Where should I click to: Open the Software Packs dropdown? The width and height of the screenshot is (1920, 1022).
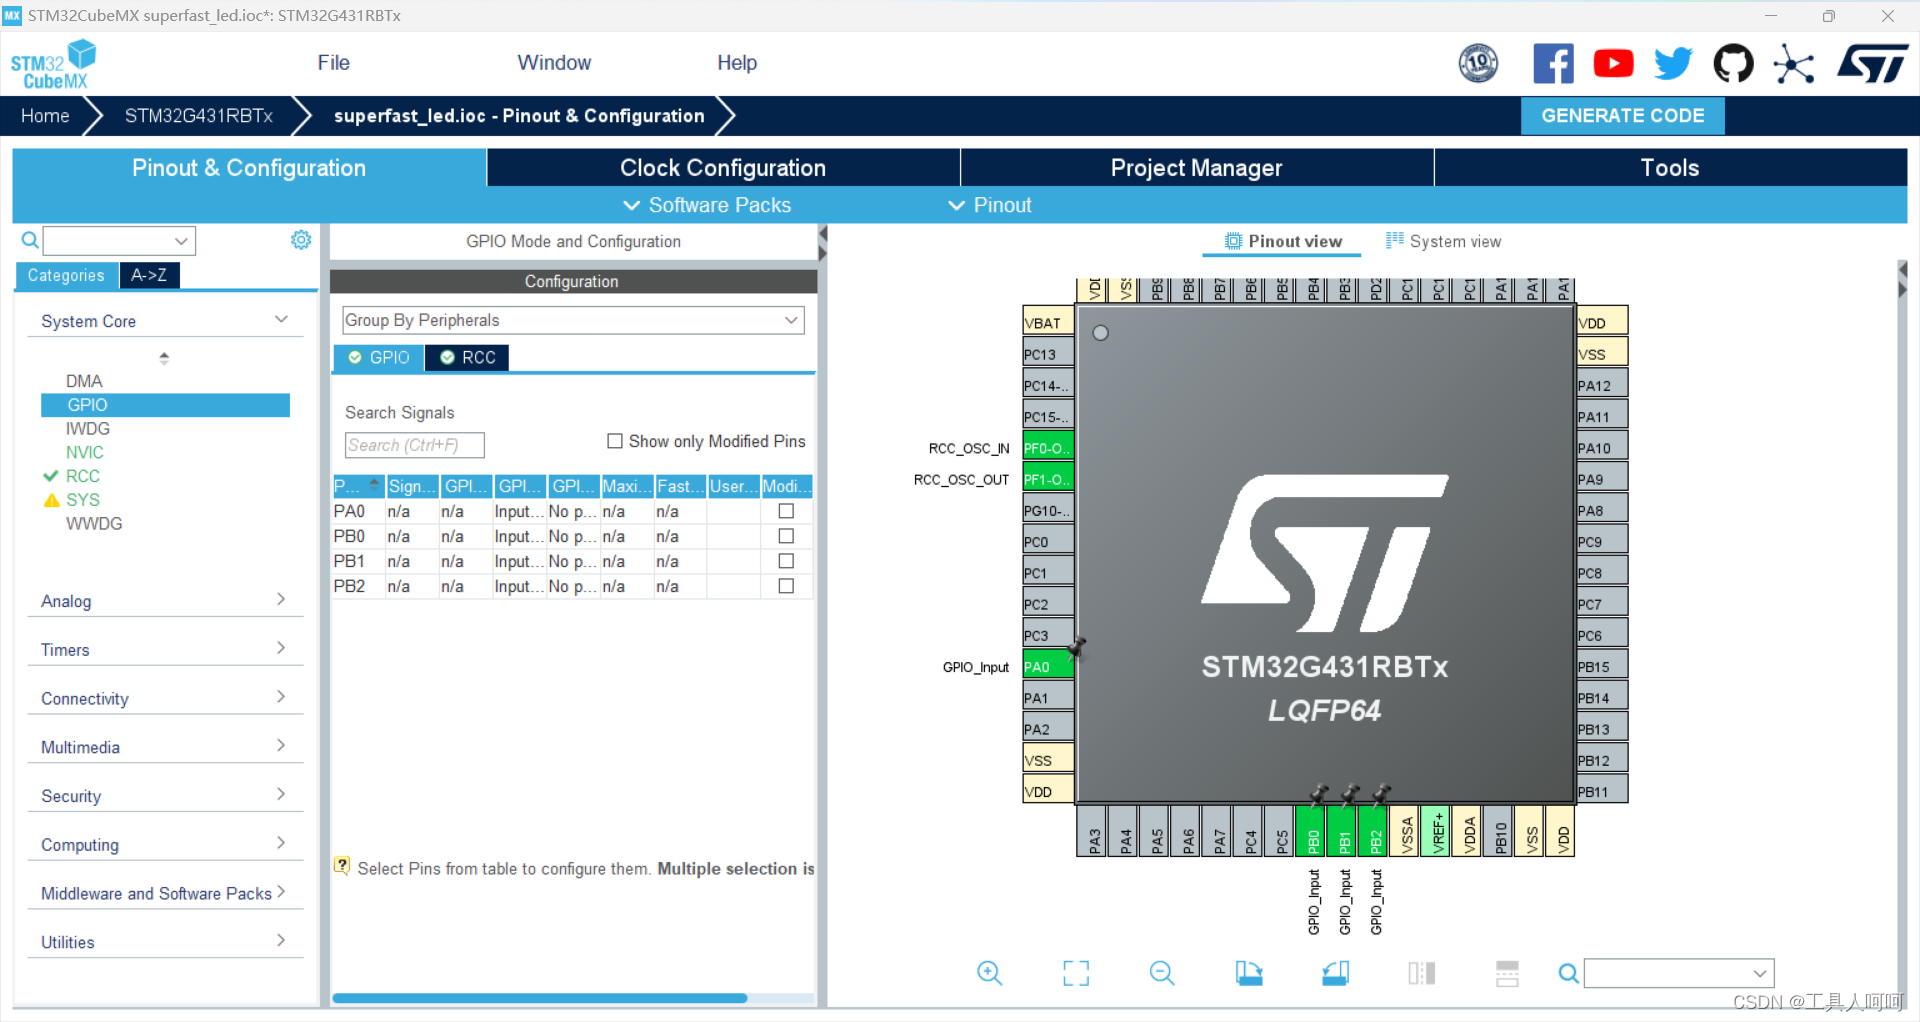pos(707,205)
